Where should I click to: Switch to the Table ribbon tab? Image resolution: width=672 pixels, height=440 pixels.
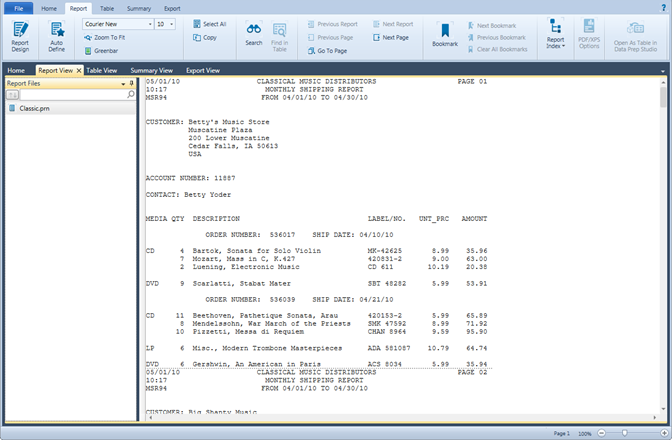(106, 7)
